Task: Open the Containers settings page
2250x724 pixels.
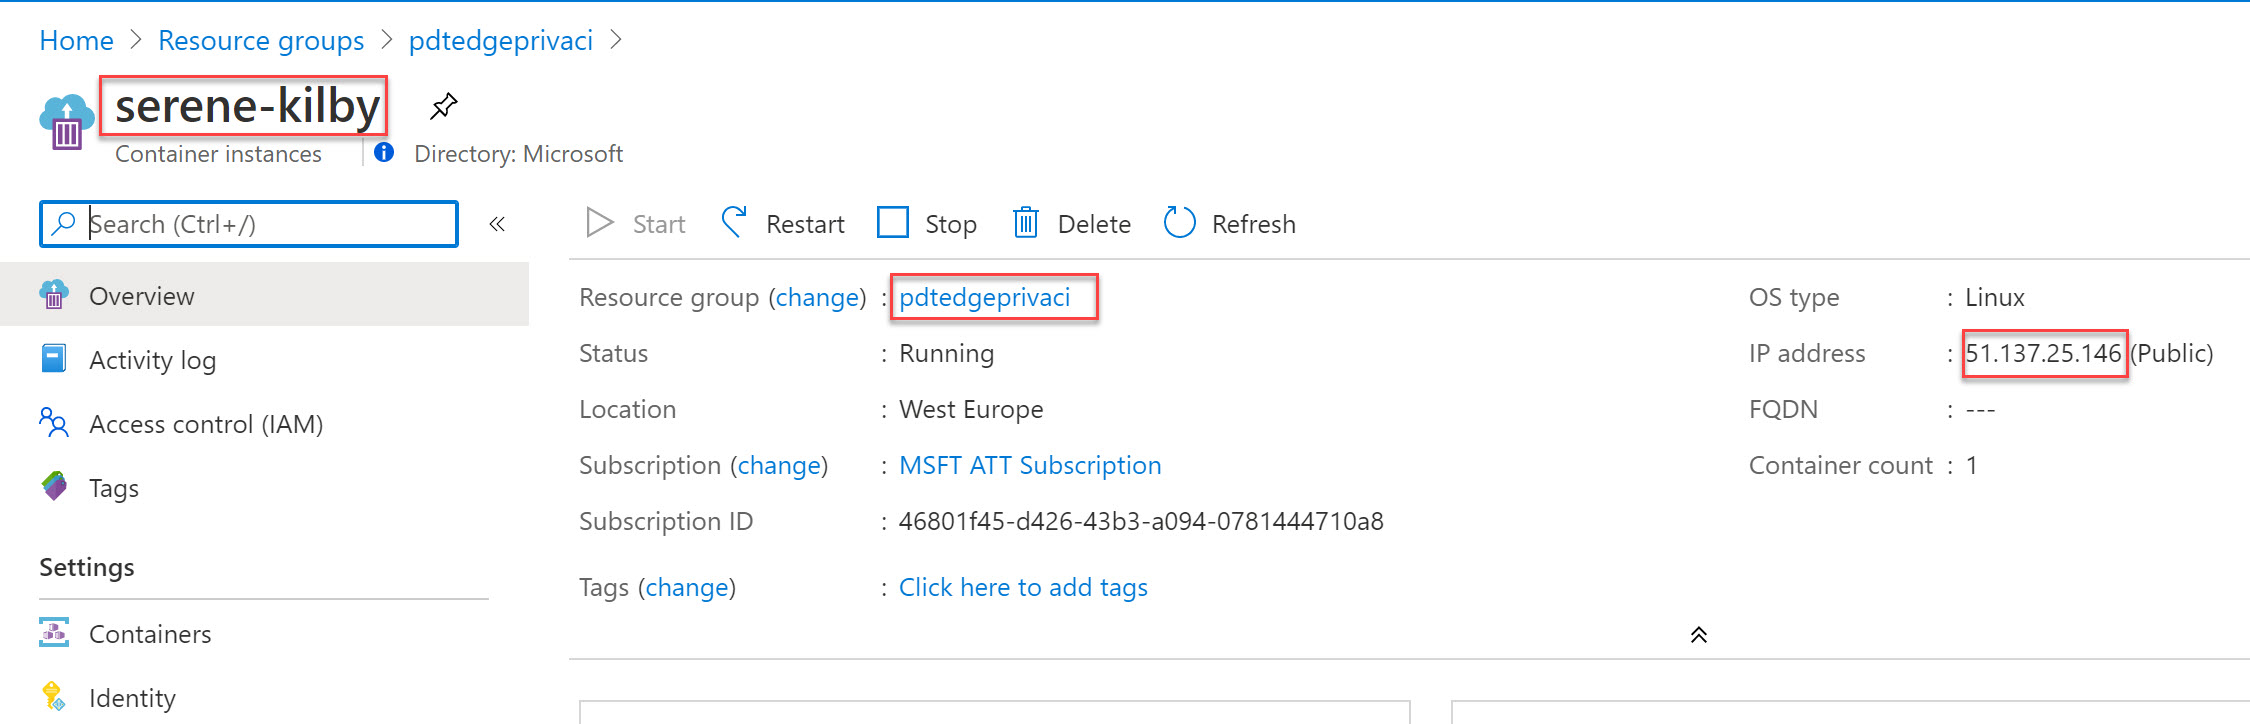Action: (150, 634)
